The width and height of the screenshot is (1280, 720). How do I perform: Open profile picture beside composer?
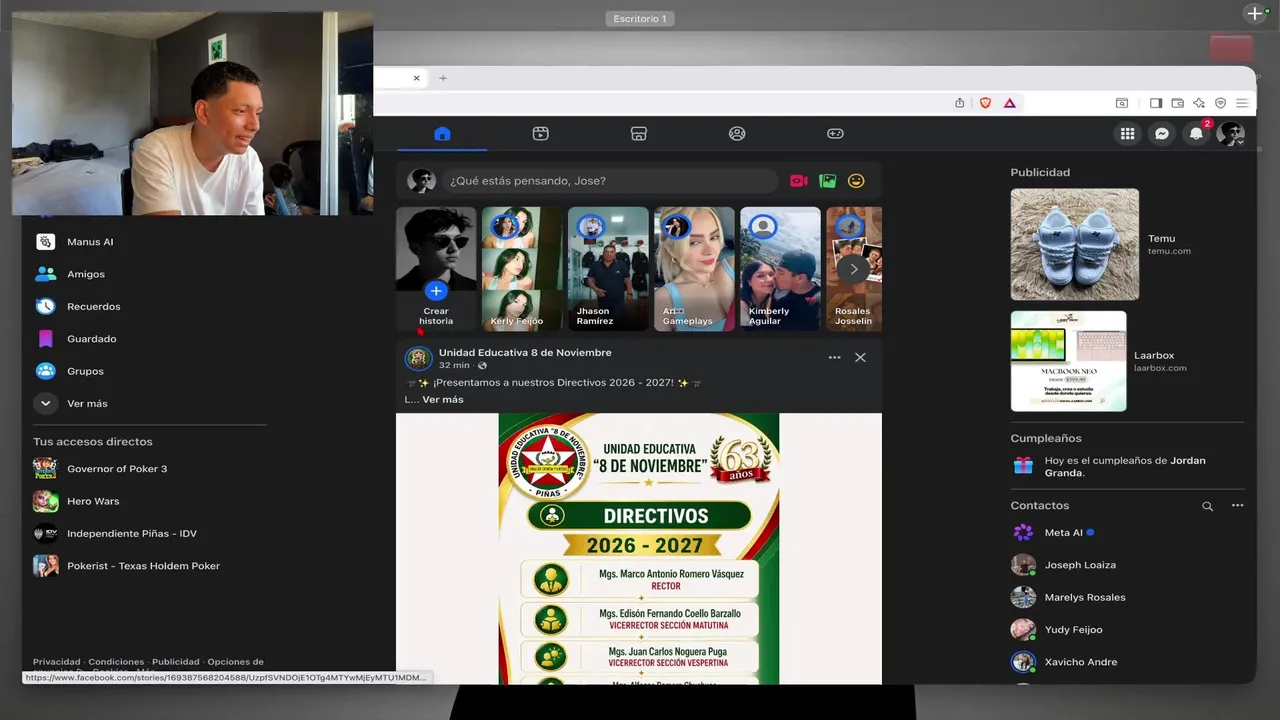[x=422, y=181]
